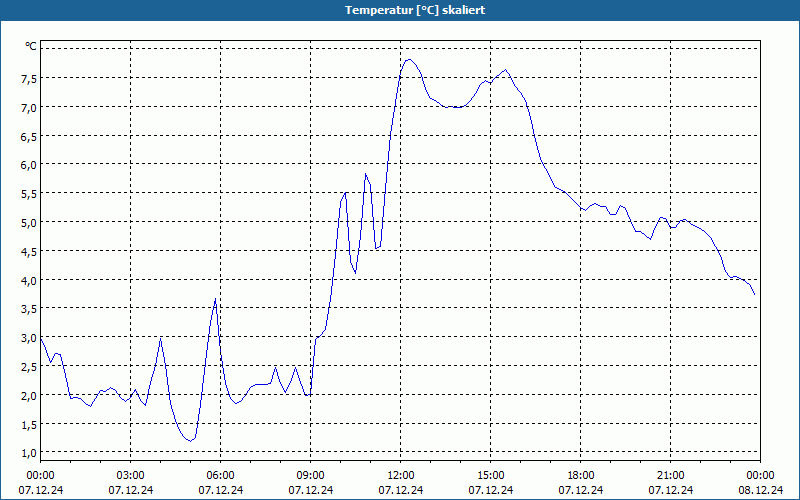The height and width of the screenshot is (500, 800).
Task: Select the 1,0 y-axis label
Action: point(28,453)
